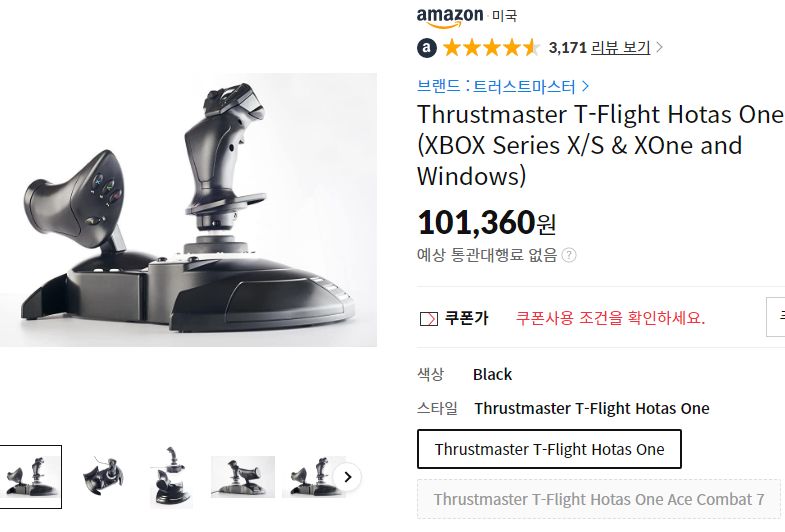
Task: Click the help question mark beside customs fee
Action: (x=569, y=255)
